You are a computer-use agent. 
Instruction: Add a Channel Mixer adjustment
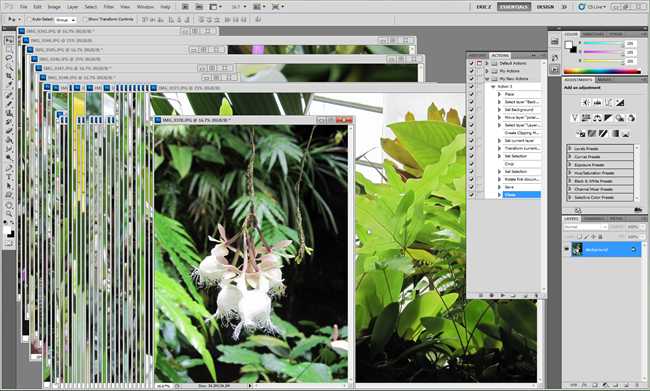click(631, 118)
